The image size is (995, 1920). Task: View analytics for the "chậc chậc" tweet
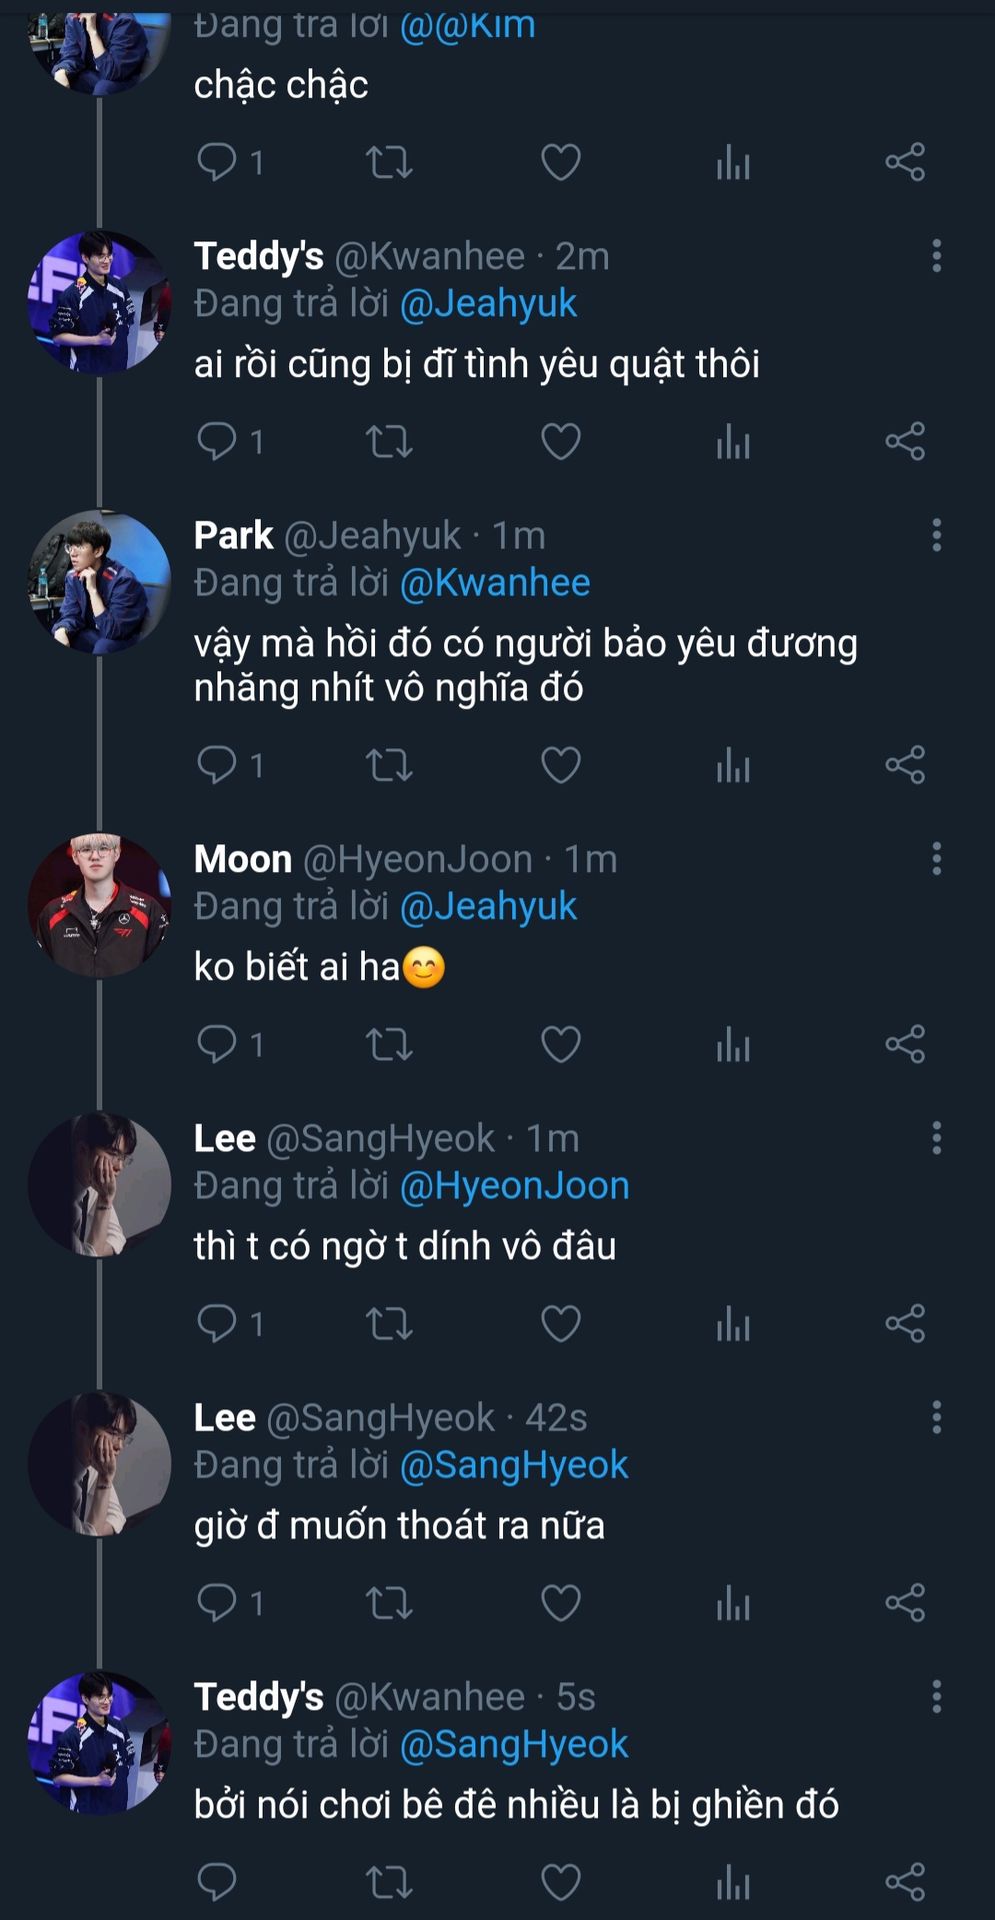[733, 162]
